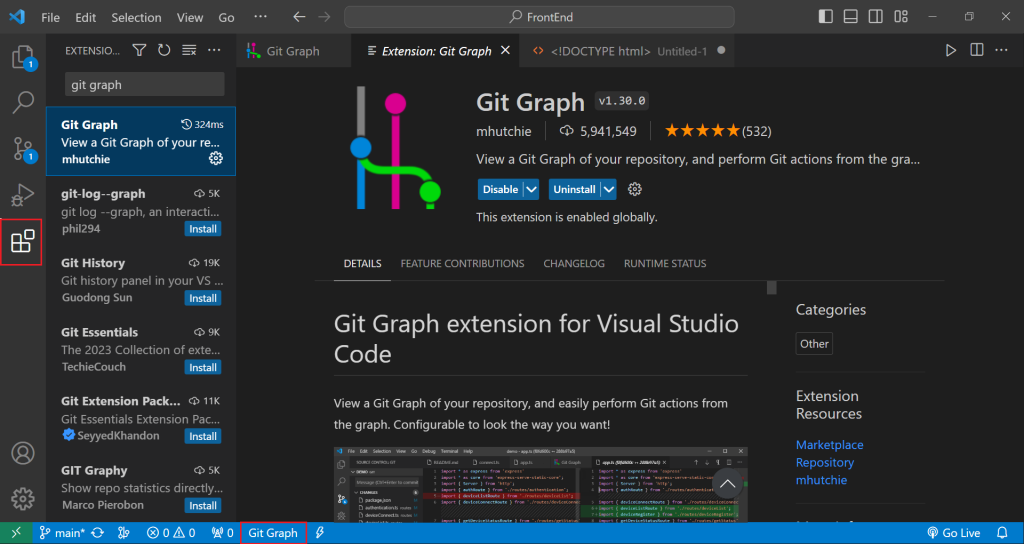Show errors and warnings in status bar
This screenshot has height=544, width=1024.
tap(170, 533)
